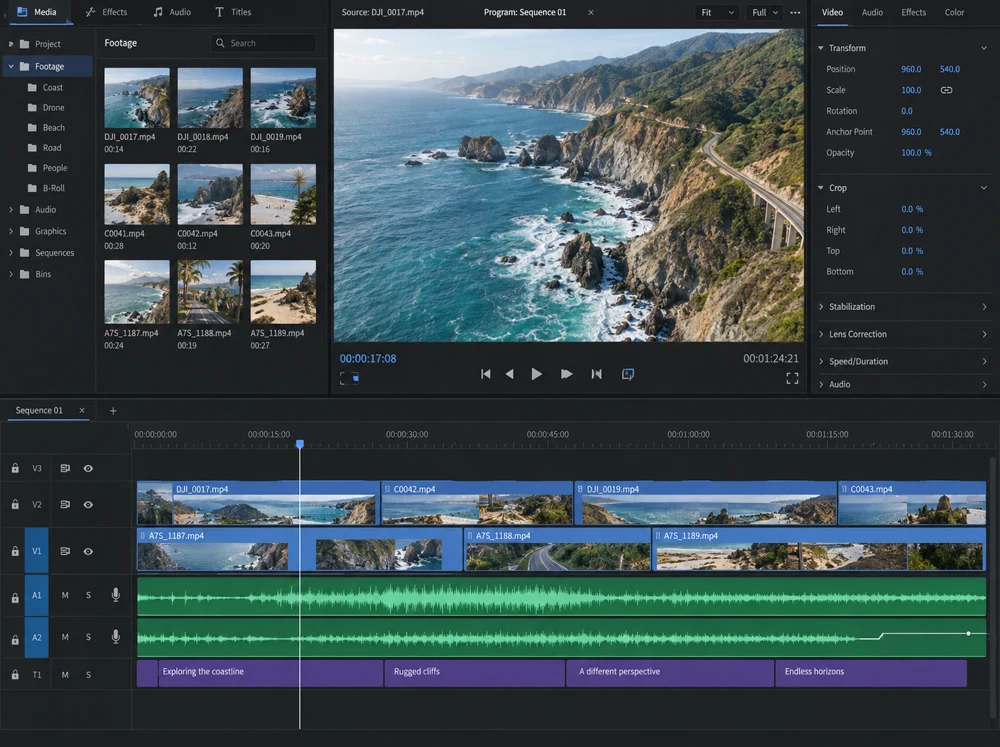
Task: Switch to the Effects tab beside Media
Action: (x=107, y=12)
